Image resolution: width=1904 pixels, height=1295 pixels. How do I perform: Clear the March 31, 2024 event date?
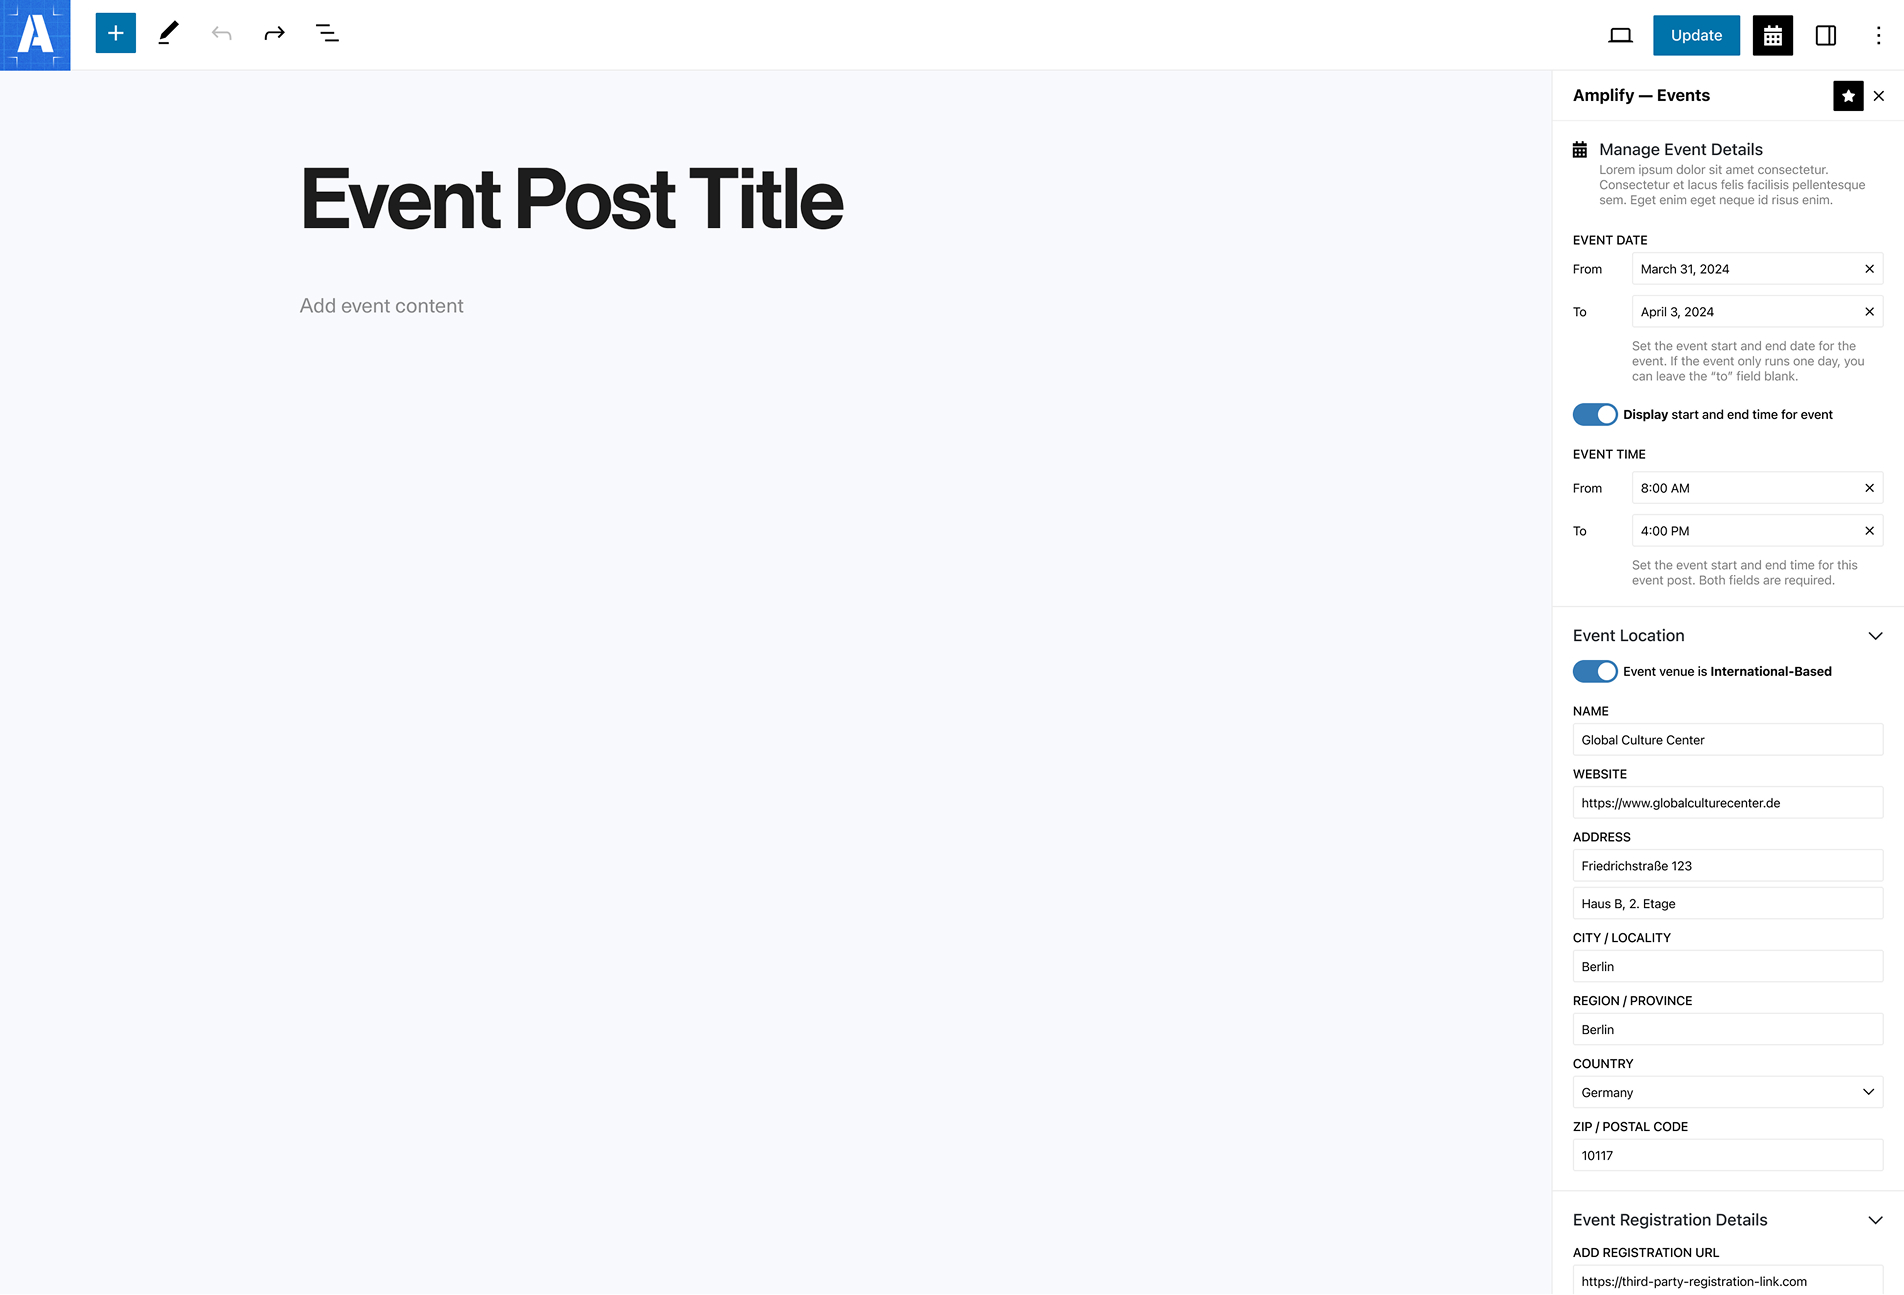[1869, 268]
